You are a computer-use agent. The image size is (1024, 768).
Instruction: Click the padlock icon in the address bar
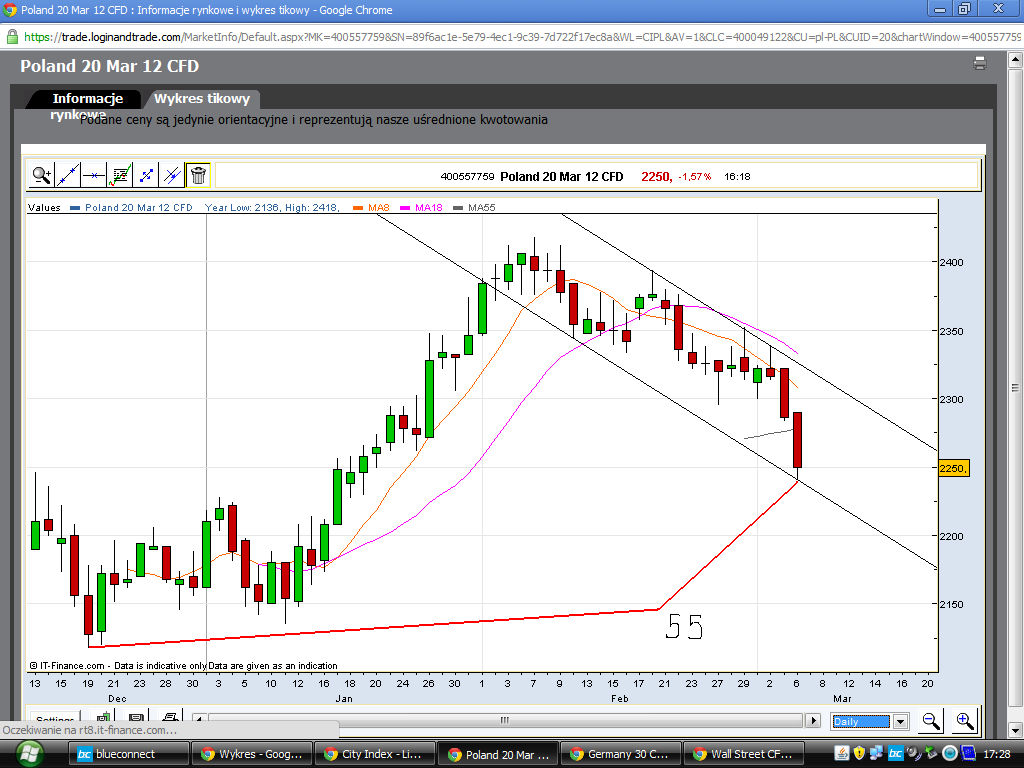pyautogui.click(x=12, y=37)
